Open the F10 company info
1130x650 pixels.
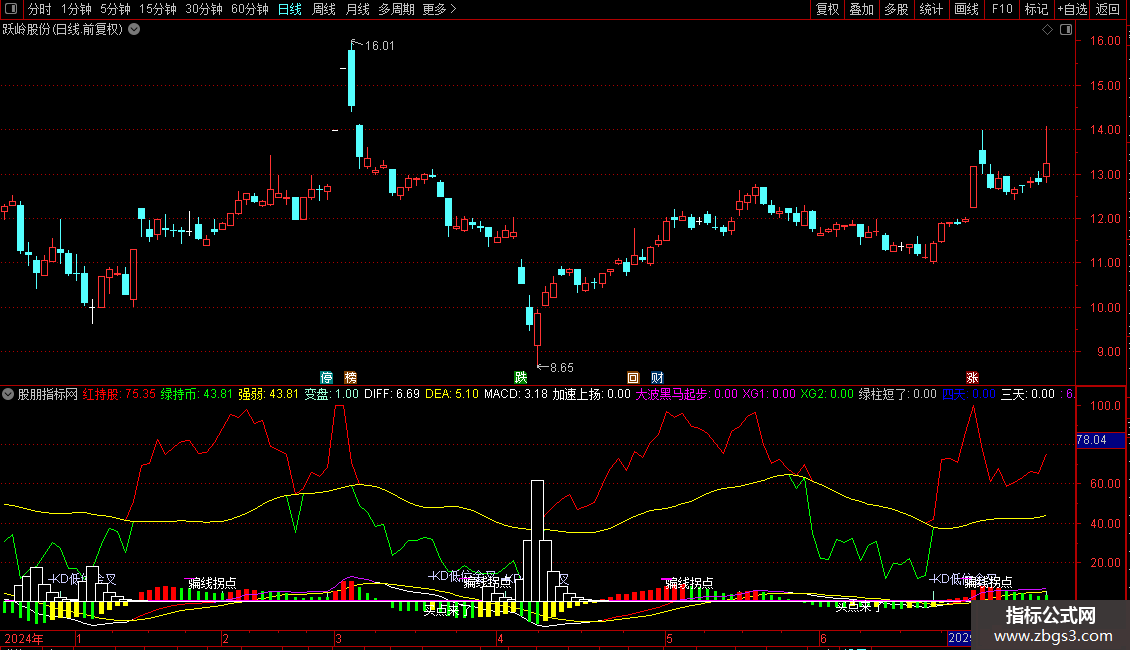coord(1002,9)
